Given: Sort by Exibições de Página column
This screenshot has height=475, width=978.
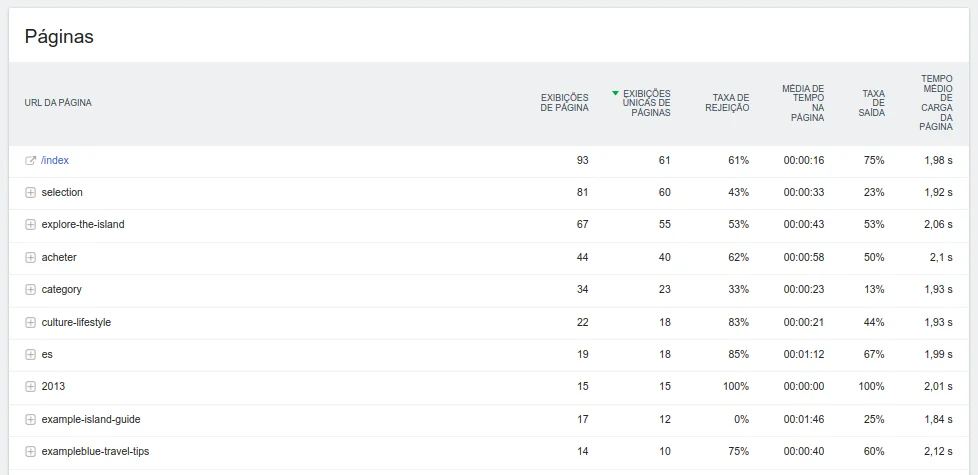Looking at the screenshot, I should [x=564, y=102].
